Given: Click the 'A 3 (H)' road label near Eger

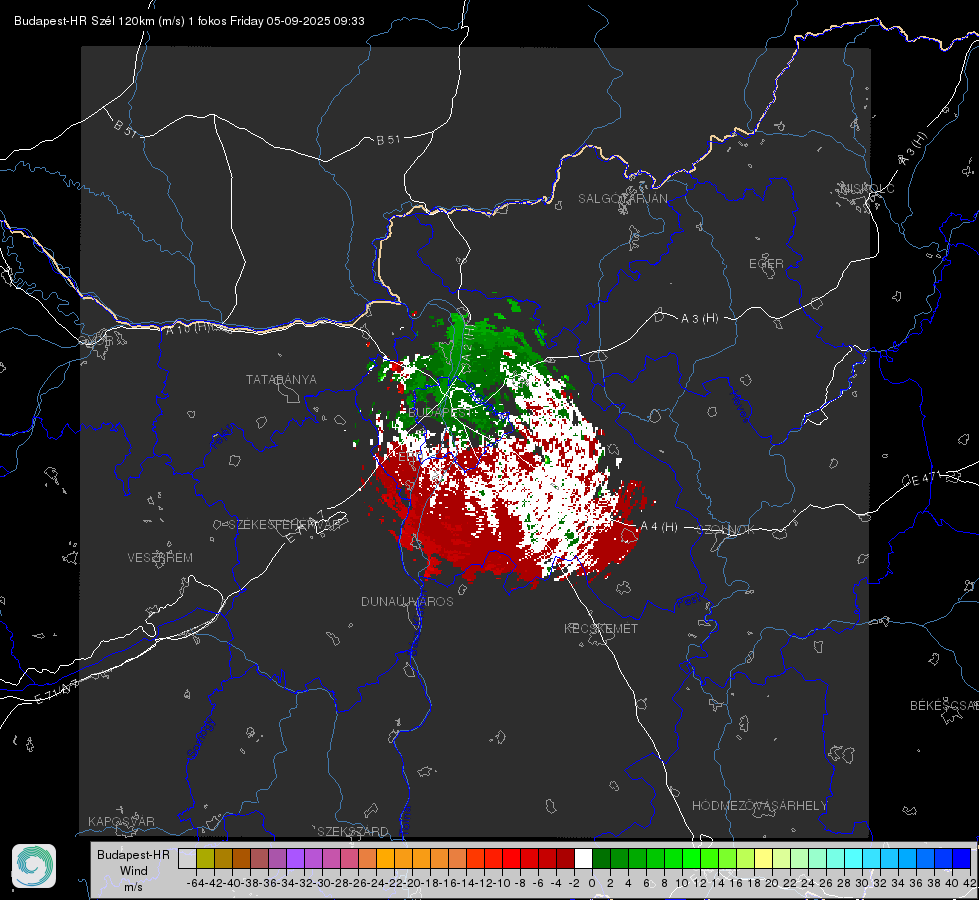Looking at the screenshot, I should 699,319.
